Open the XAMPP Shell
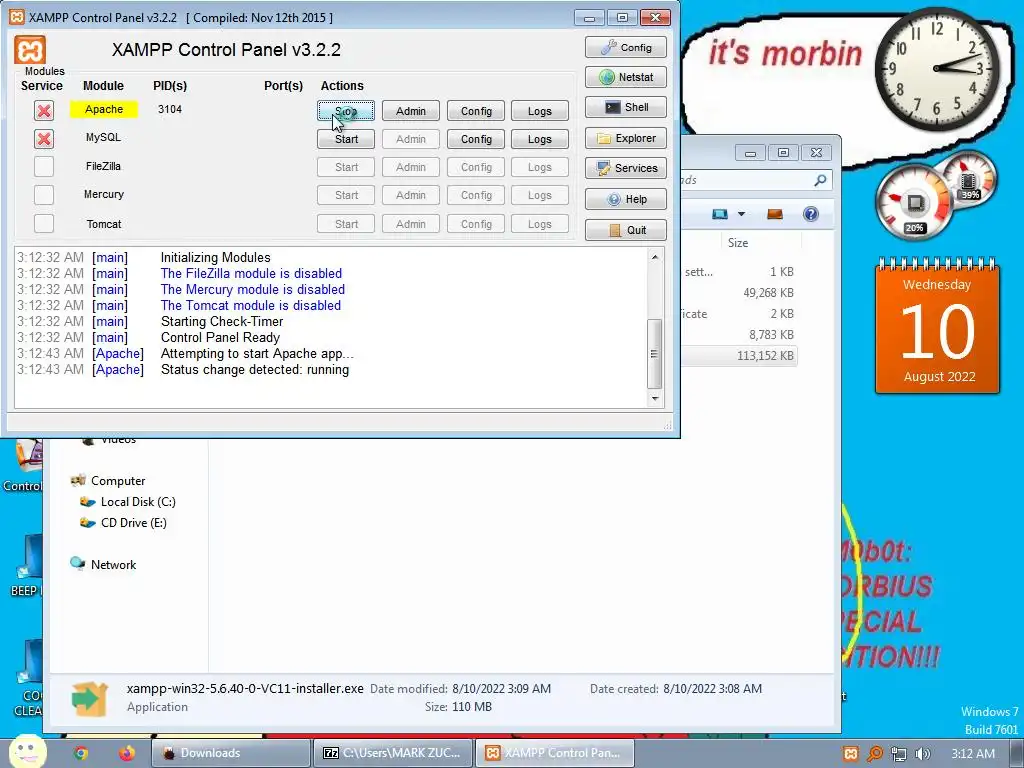The width and height of the screenshot is (1024, 768). coord(626,107)
